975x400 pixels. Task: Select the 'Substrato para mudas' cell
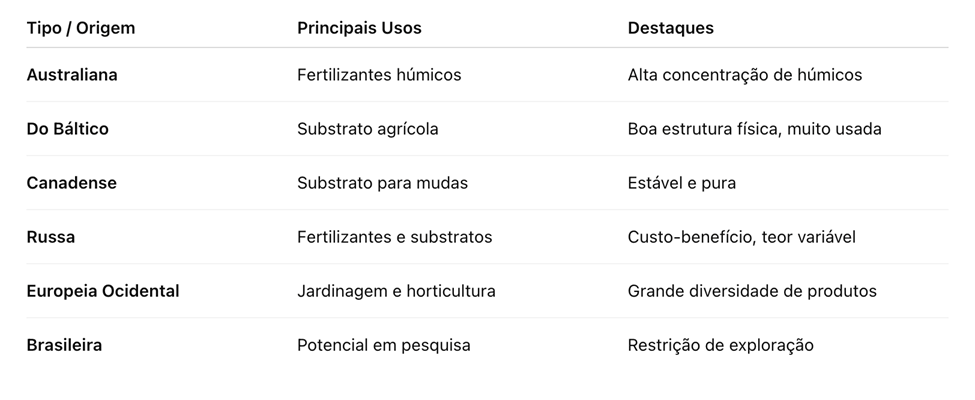pos(382,183)
